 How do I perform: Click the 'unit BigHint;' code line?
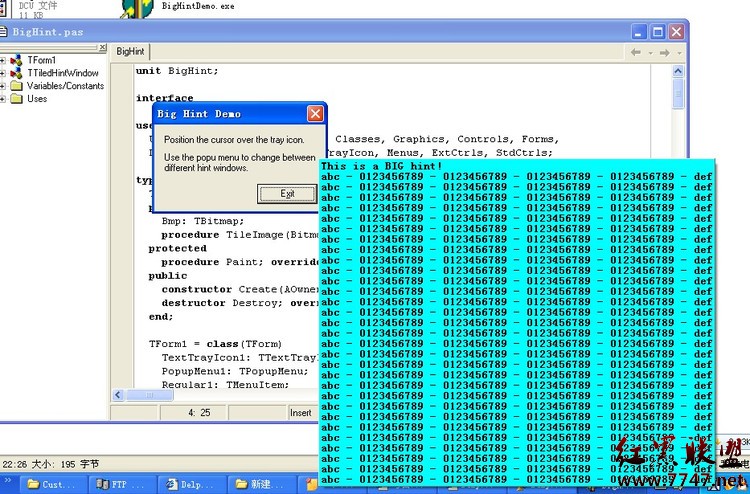(177, 71)
